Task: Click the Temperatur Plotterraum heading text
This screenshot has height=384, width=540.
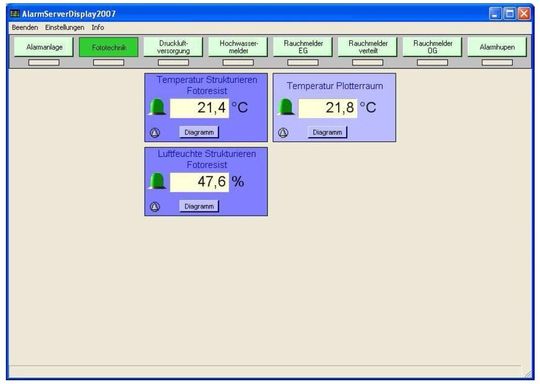Action: click(x=335, y=86)
